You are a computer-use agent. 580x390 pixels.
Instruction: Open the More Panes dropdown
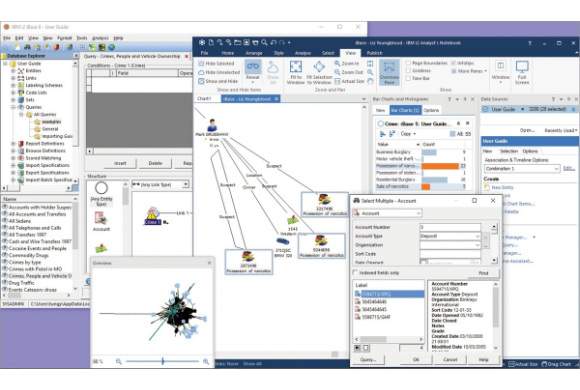[x=469, y=71]
